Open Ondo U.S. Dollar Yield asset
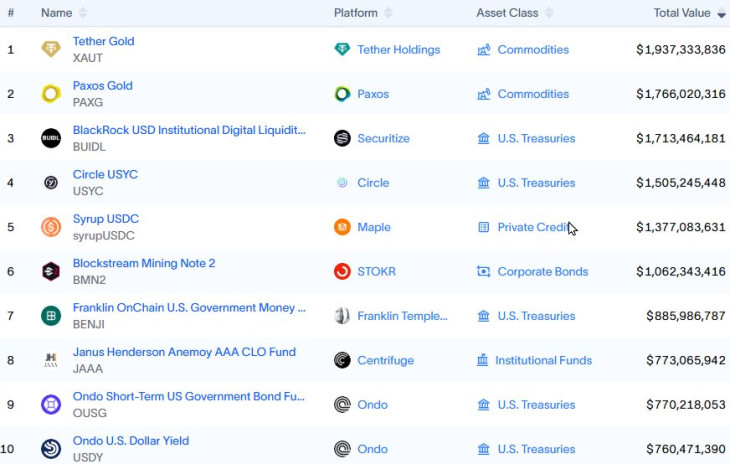 point(130,440)
